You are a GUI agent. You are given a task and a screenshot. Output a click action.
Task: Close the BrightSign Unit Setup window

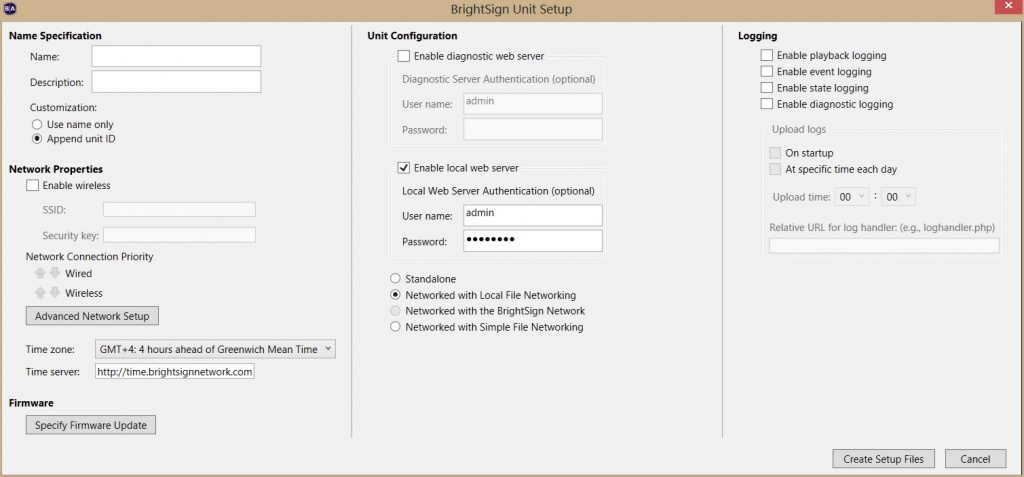coord(1006,7)
